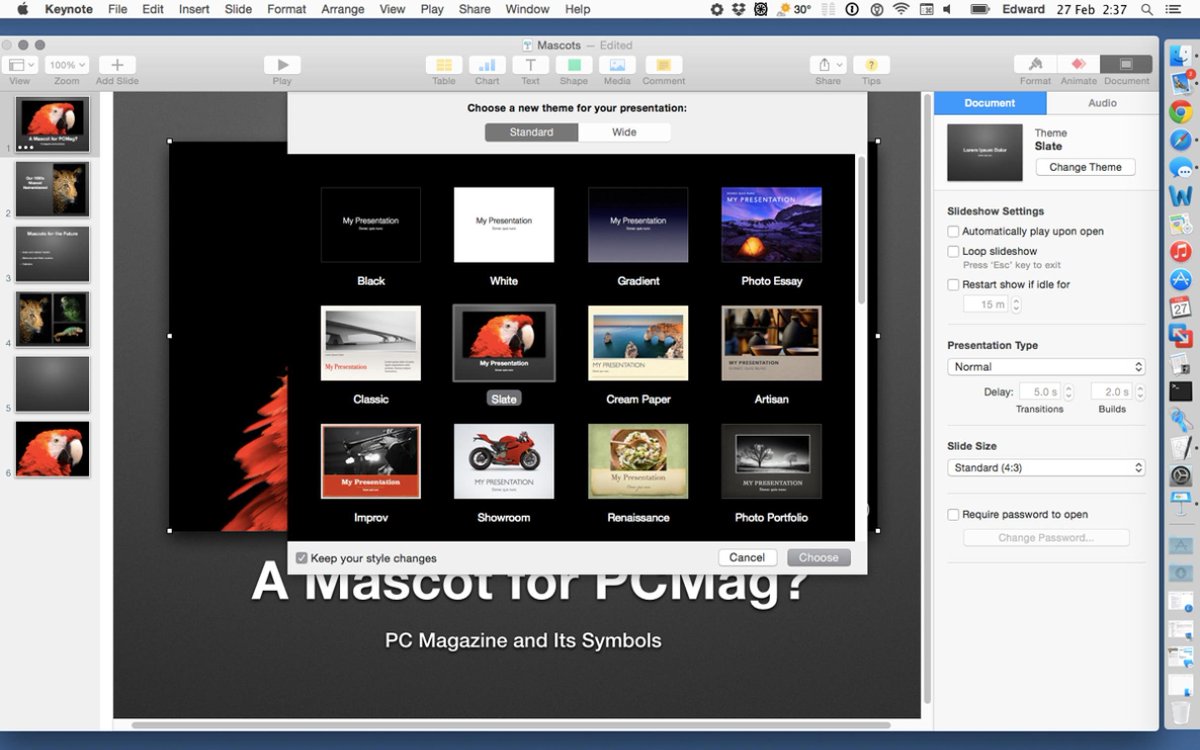Image resolution: width=1200 pixels, height=750 pixels.
Task: Open the App Store Dock icon
Action: click(x=1181, y=280)
